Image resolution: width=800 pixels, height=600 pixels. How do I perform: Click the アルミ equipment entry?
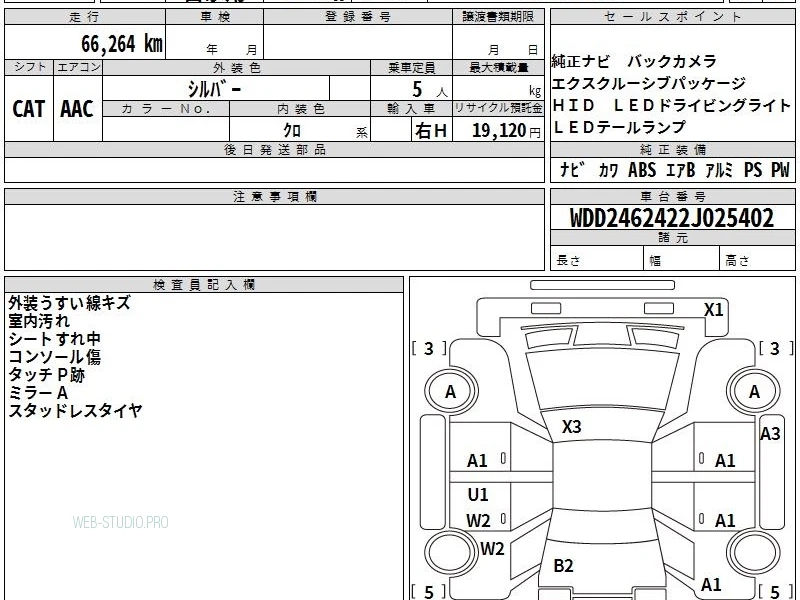click(x=719, y=170)
